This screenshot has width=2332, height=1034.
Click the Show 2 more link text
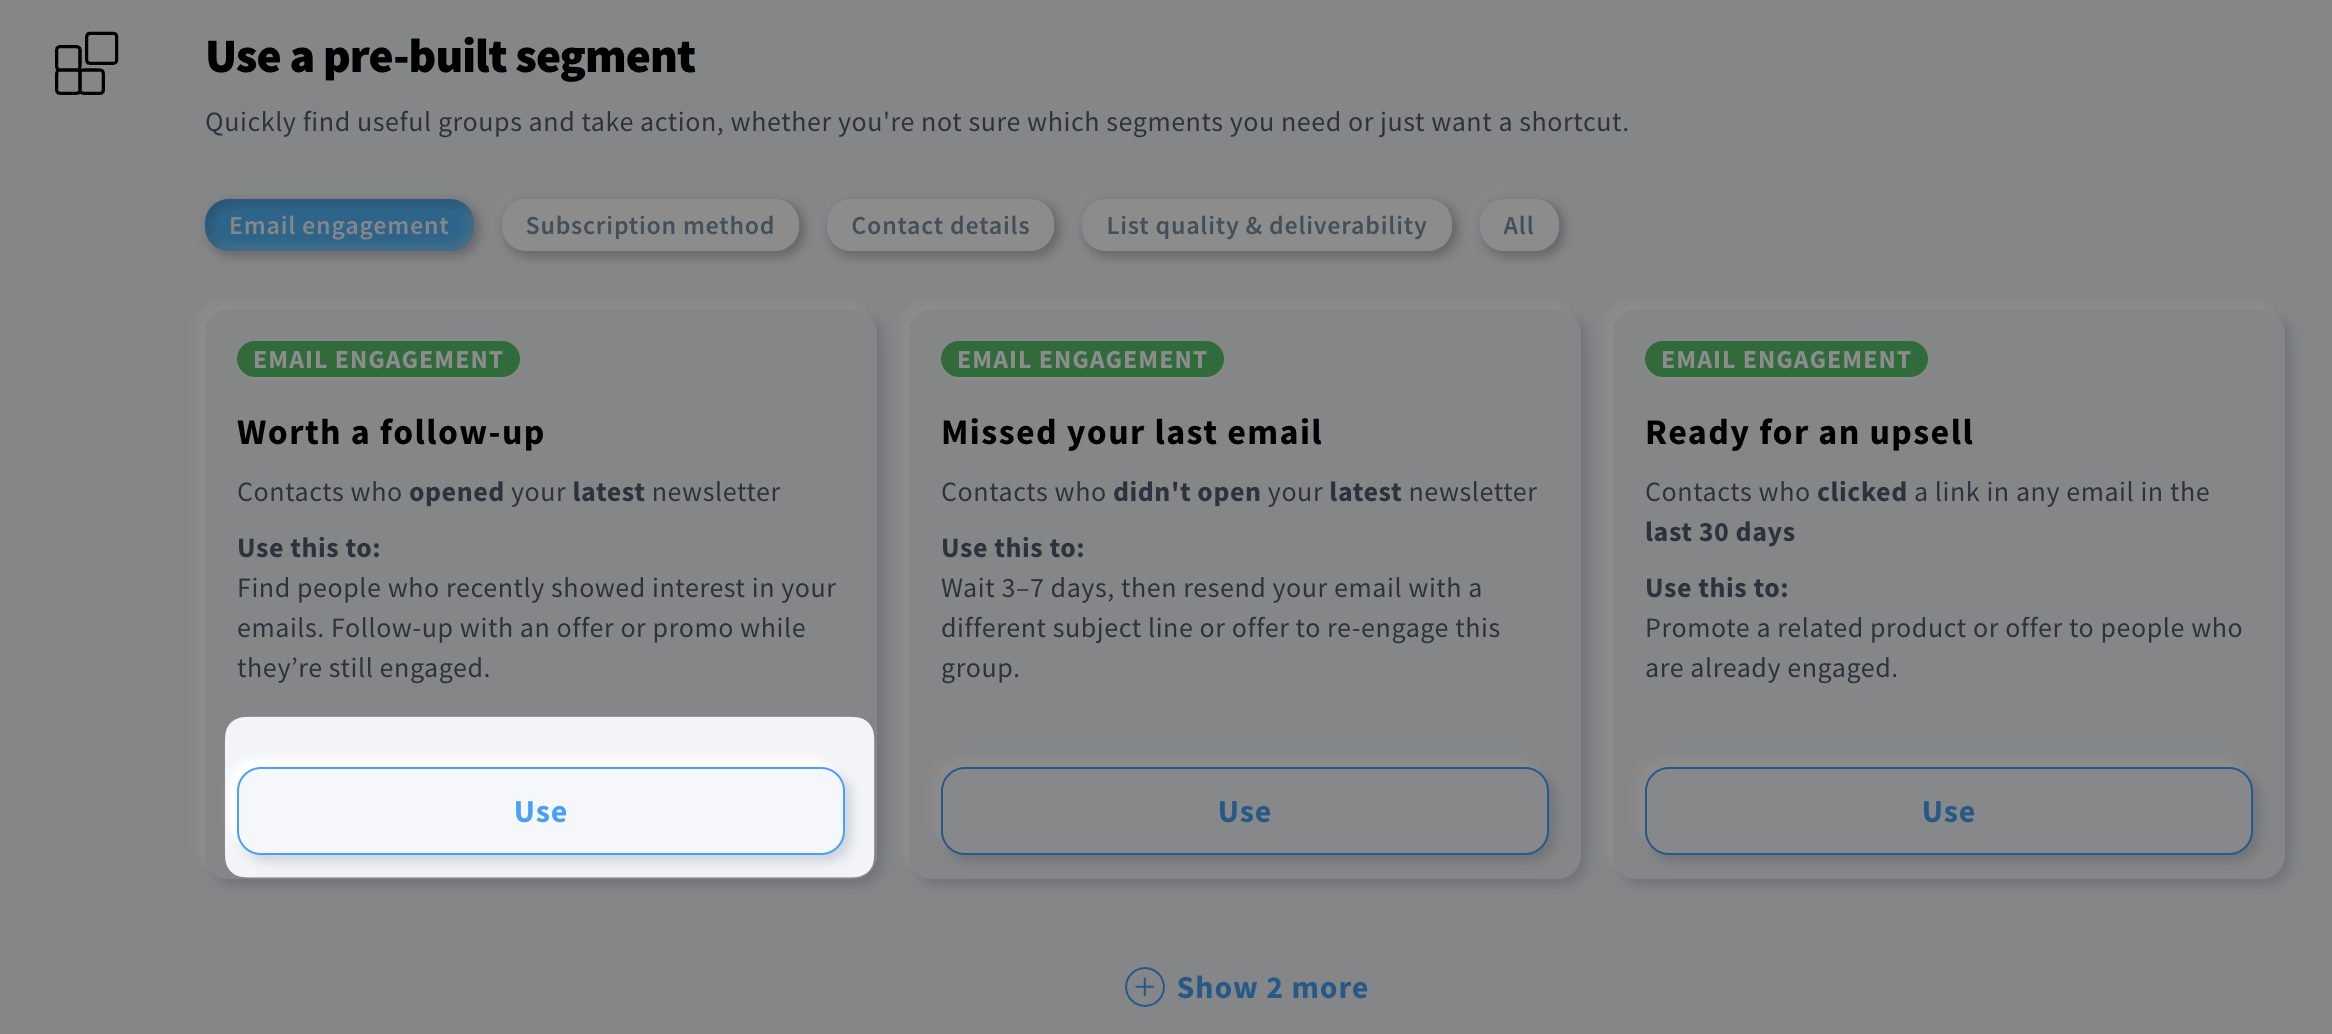(1272, 987)
